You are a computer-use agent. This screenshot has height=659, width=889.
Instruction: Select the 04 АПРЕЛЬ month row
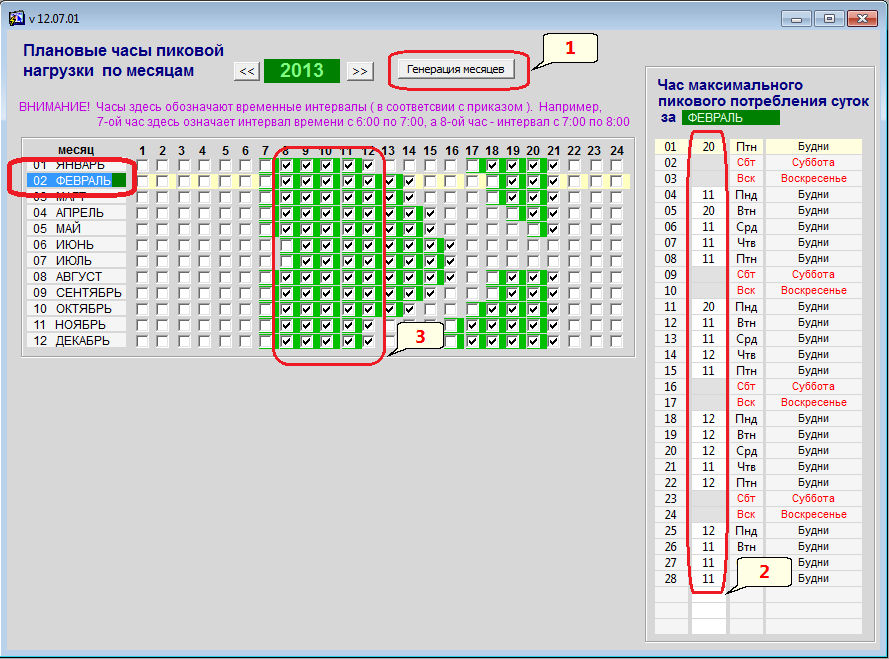point(78,213)
